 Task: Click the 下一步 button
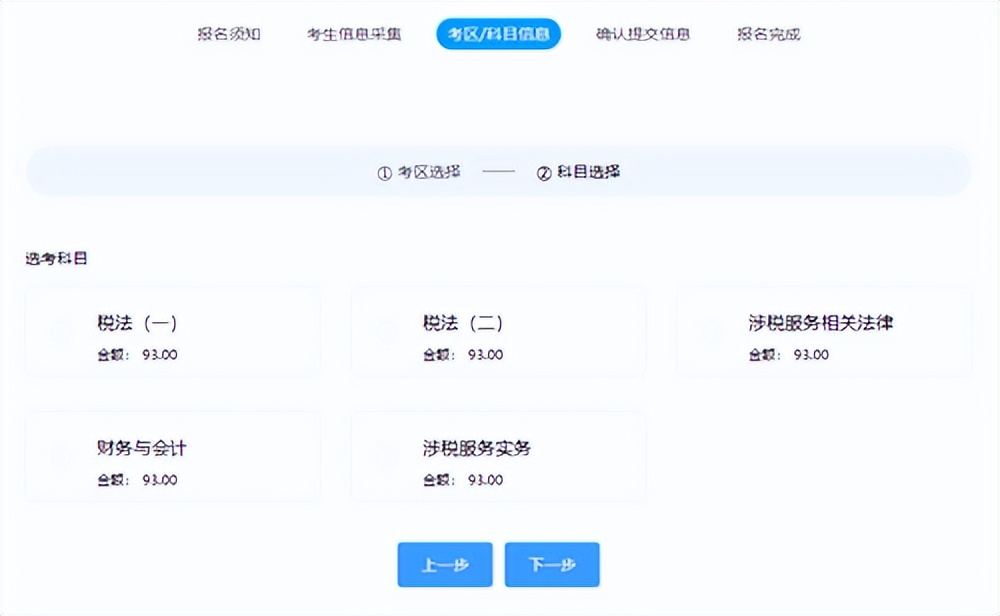click(x=552, y=564)
